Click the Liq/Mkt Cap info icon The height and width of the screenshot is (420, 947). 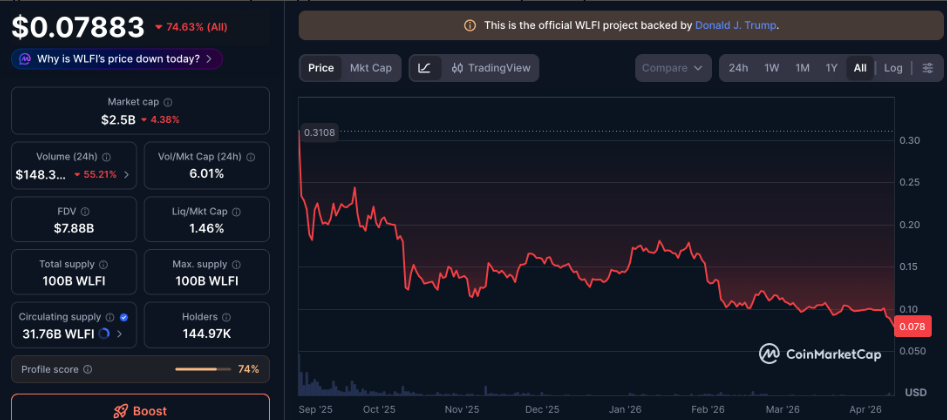[x=236, y=212]
